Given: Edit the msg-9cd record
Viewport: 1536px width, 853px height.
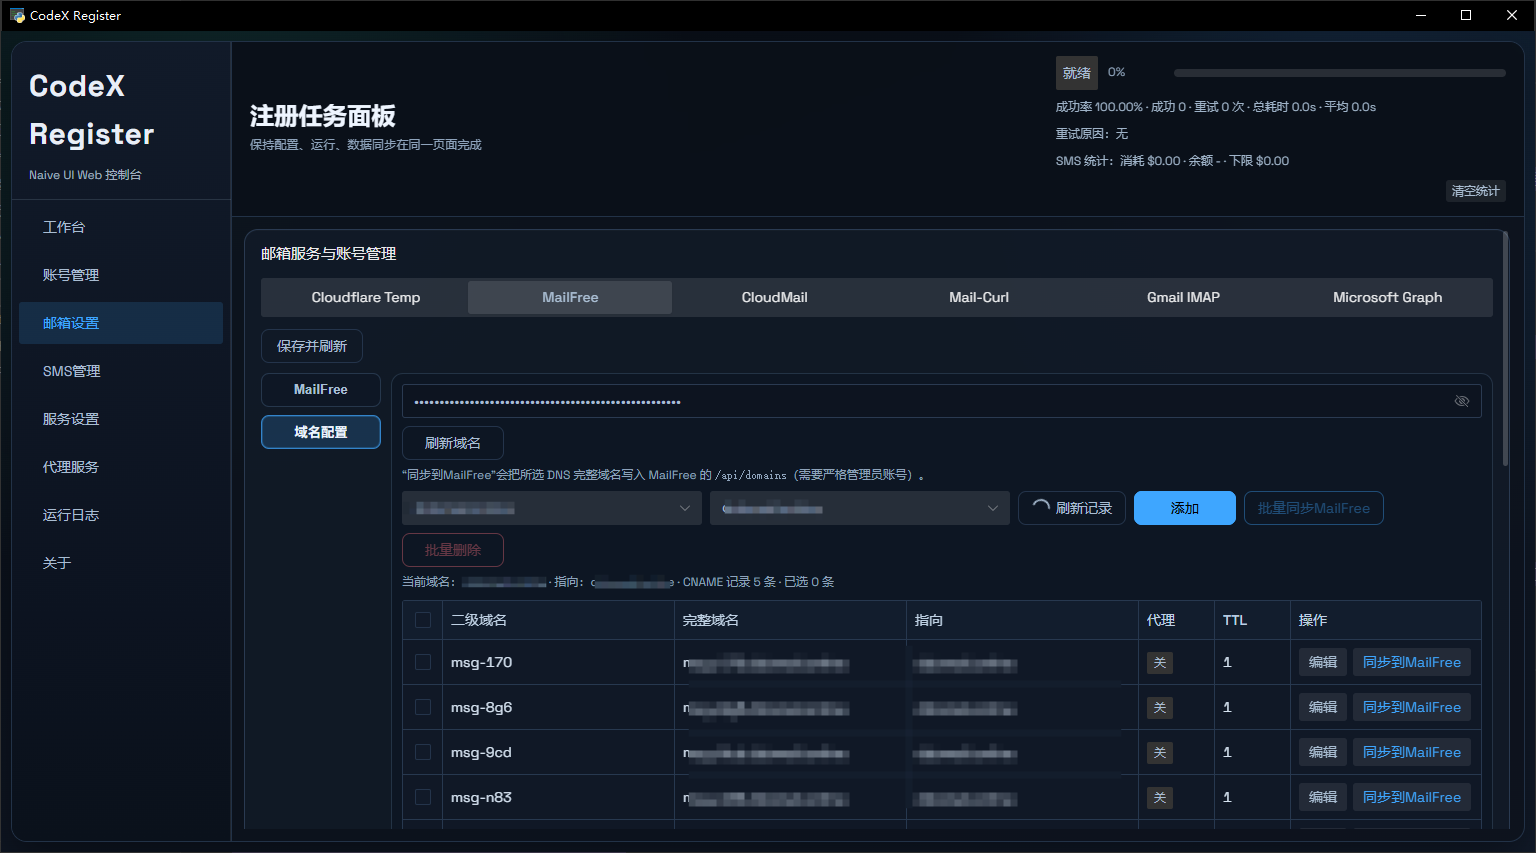Looking at the screenshot, I should pyautogui.click(x=1323, y=752).
